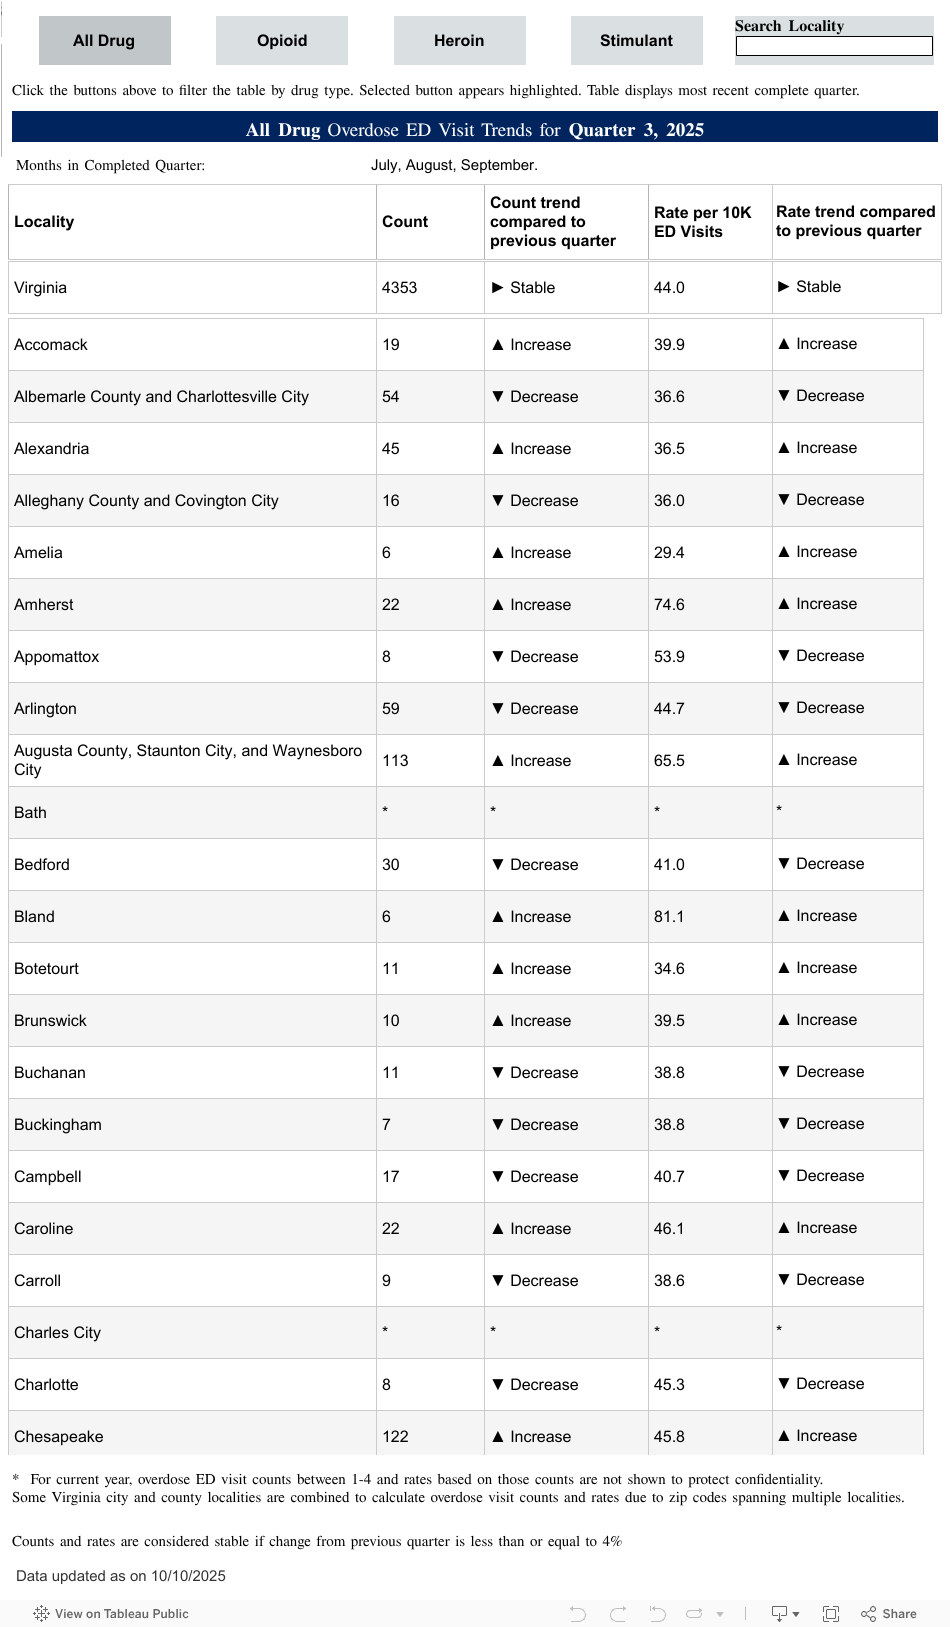Viewport: 950px width, 1627px height.
Task: Switch table to Heroin filter
Action: pos(459,41)
